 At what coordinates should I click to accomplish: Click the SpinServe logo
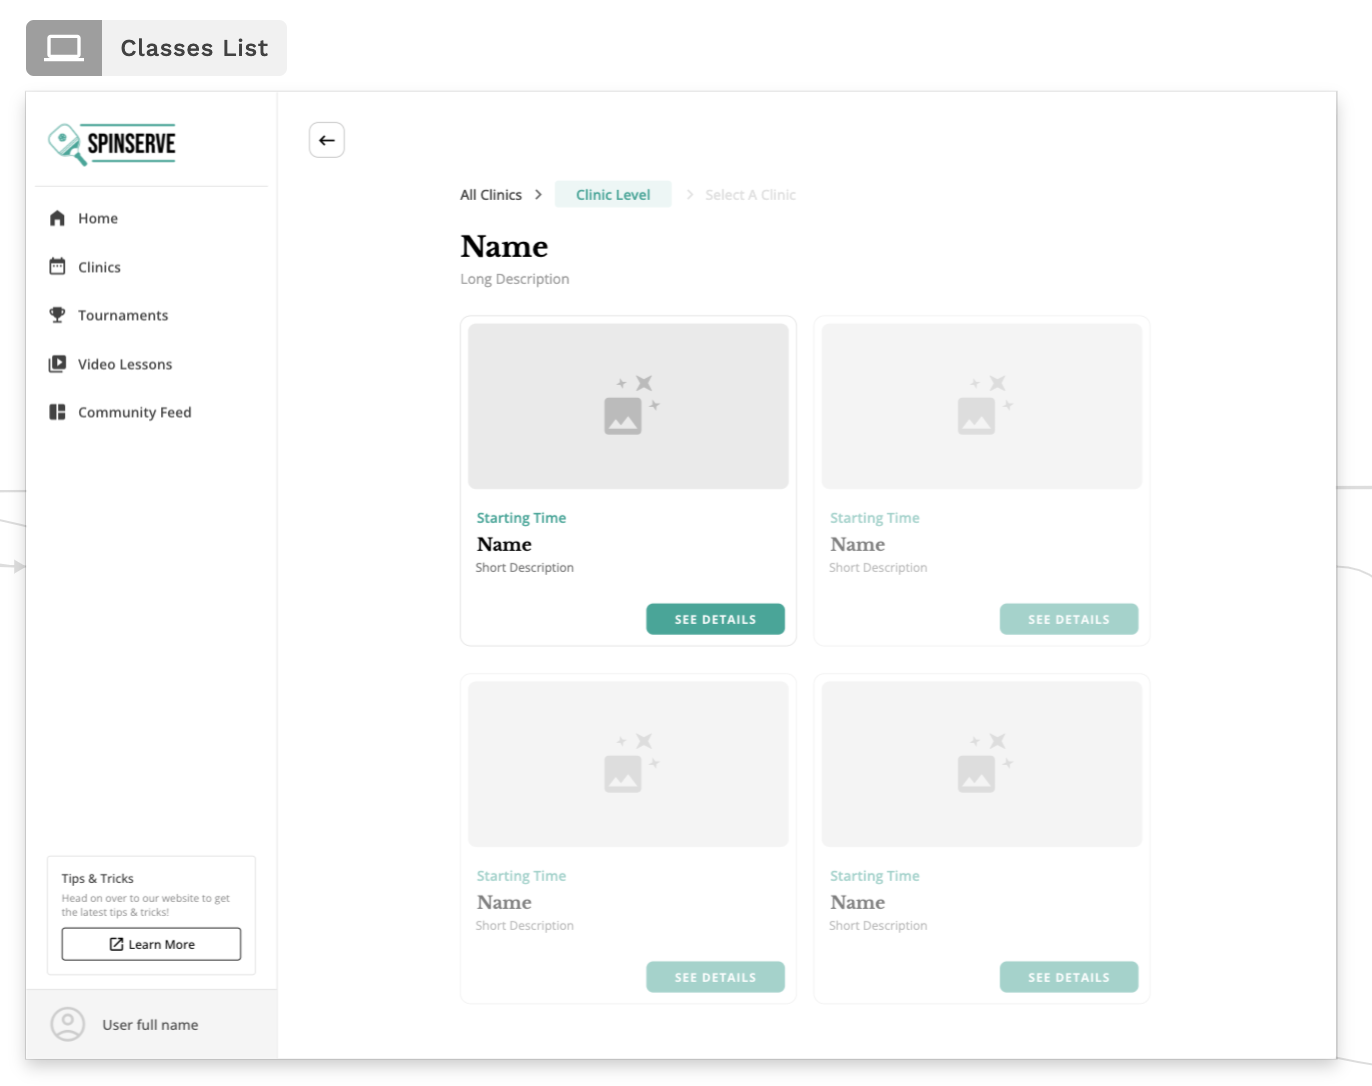pos(112,144)
